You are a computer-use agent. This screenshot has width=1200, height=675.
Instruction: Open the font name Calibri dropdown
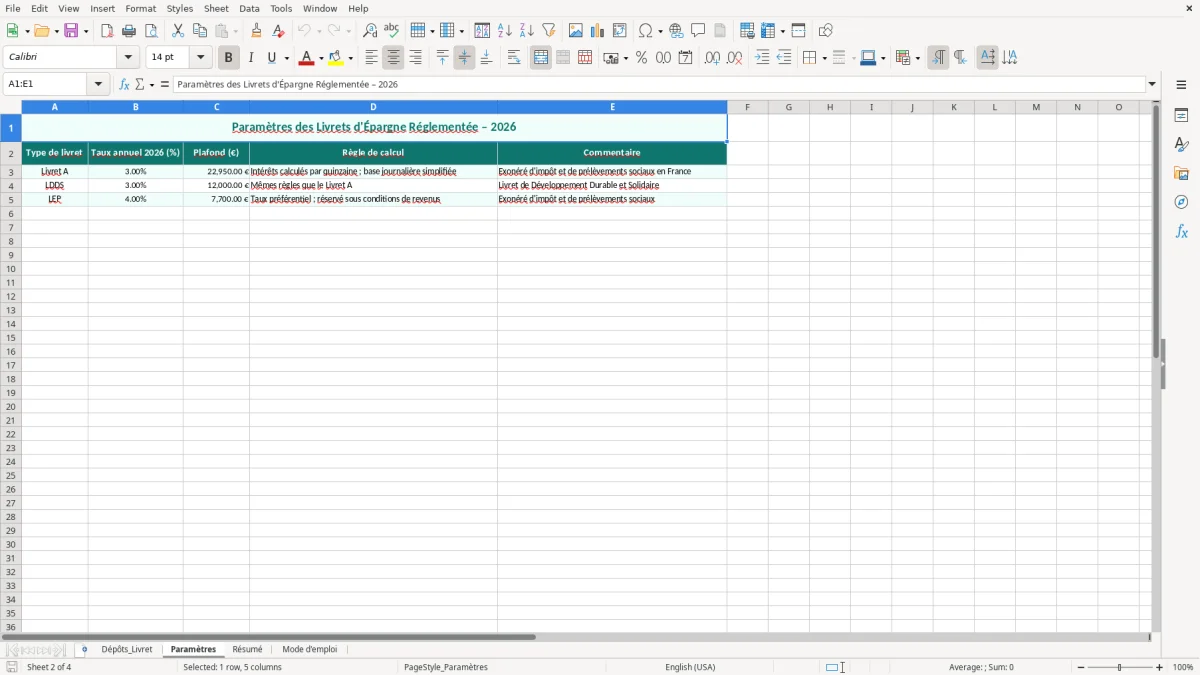pos(128,57)
